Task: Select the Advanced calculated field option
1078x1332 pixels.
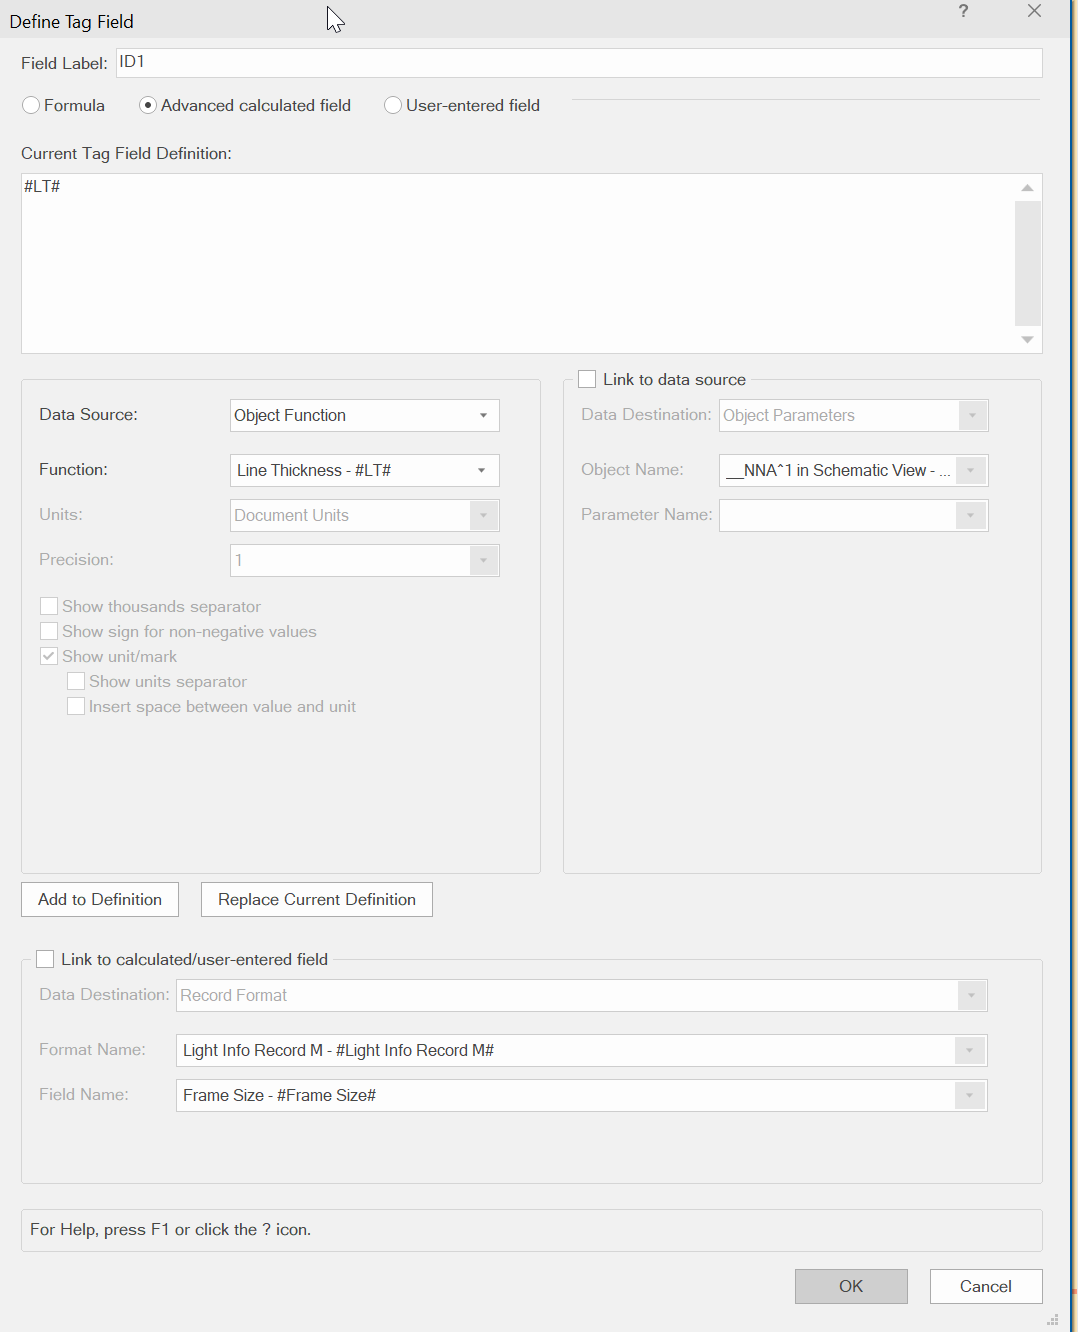Action: point(148,106)
